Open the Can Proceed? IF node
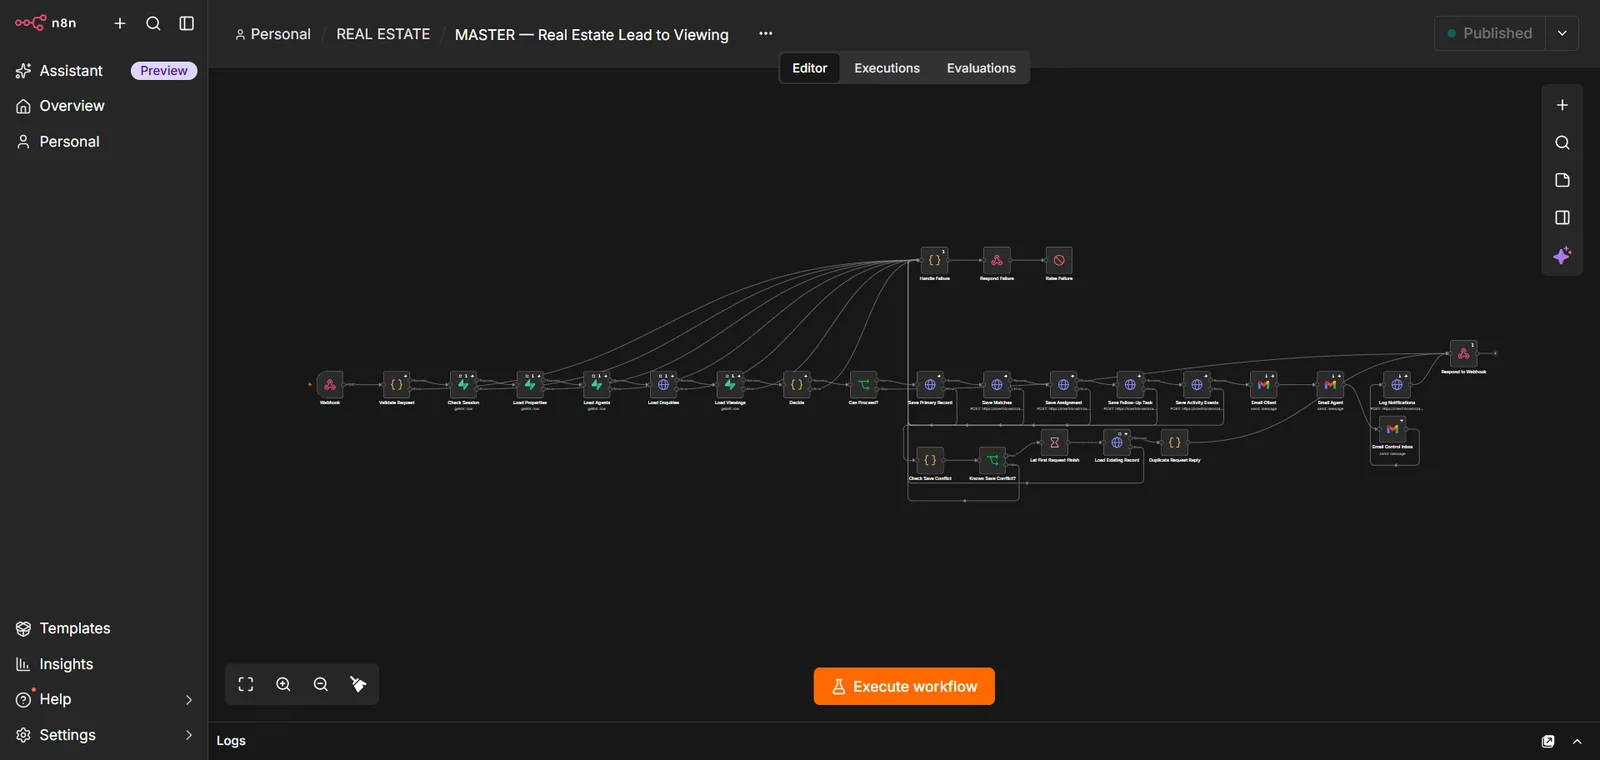 [x=864, y=385]
